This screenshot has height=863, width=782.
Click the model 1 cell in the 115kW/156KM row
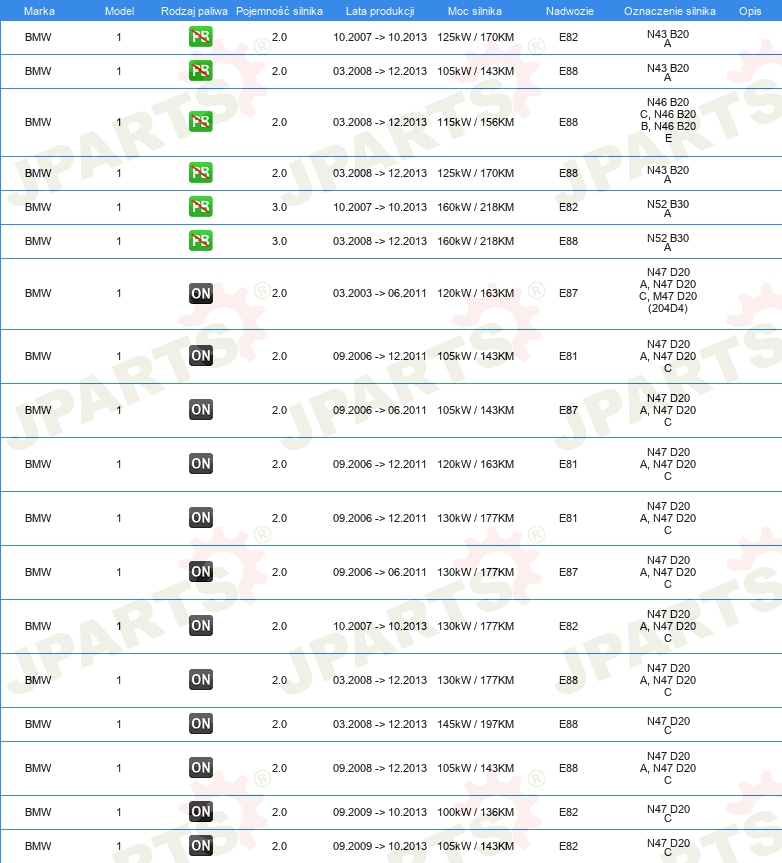119,122
